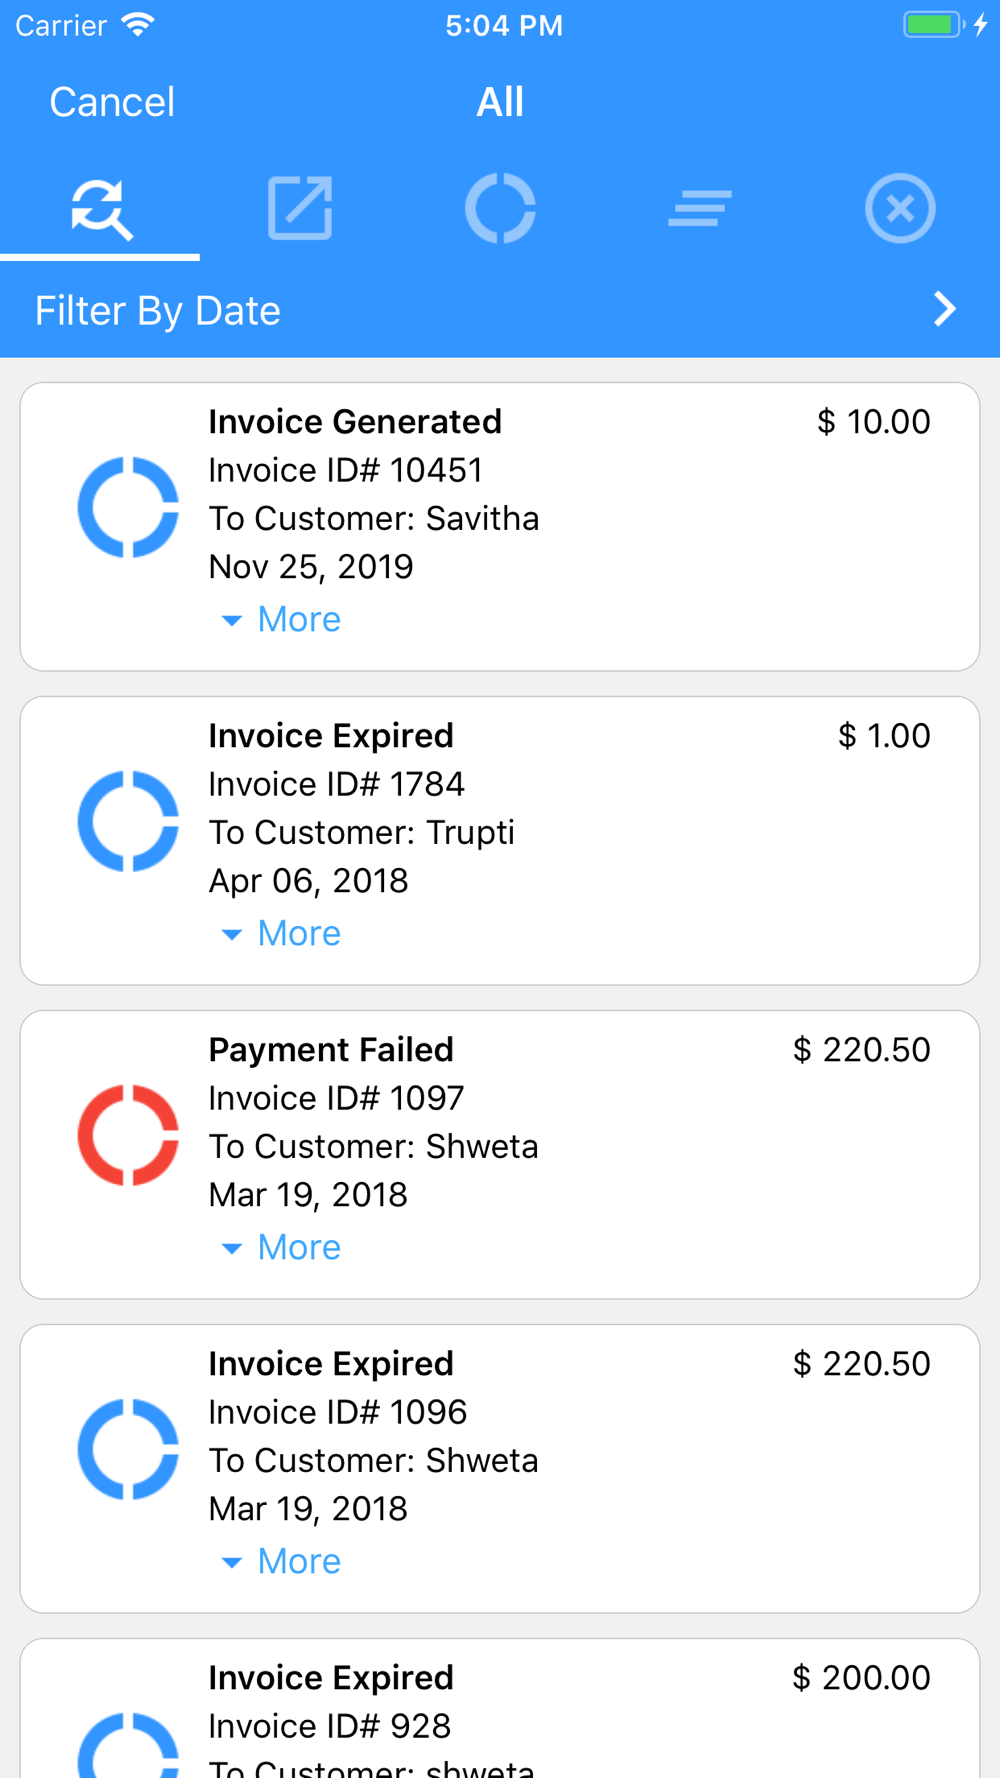Expand More on invoice 1096
The width and height of the screenshot is (1000, 1778).
click(x=282, y=1562)
